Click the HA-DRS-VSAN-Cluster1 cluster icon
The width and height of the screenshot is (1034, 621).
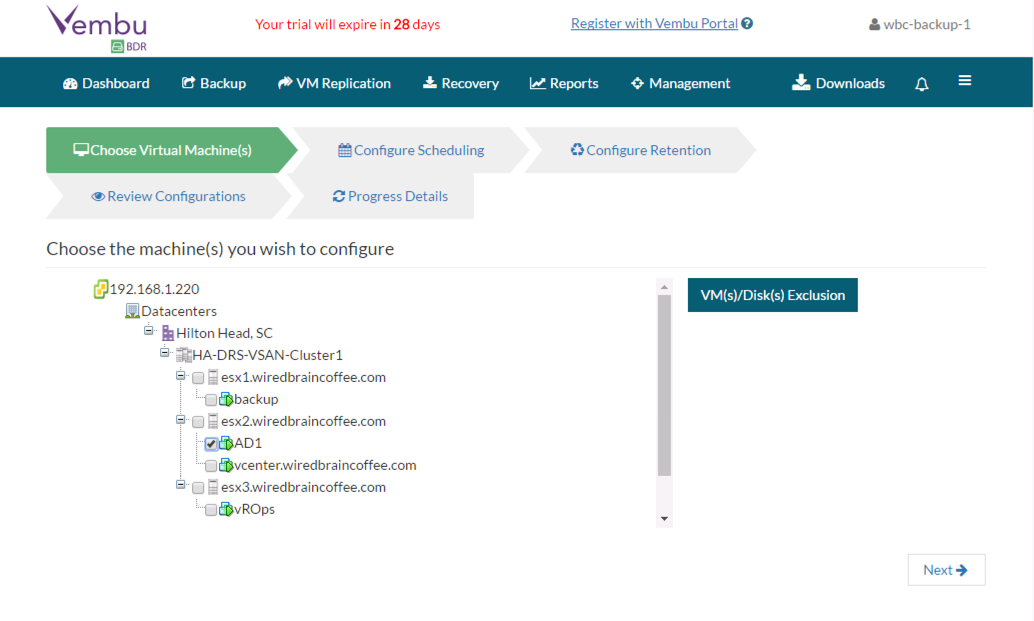pos(184,355)
